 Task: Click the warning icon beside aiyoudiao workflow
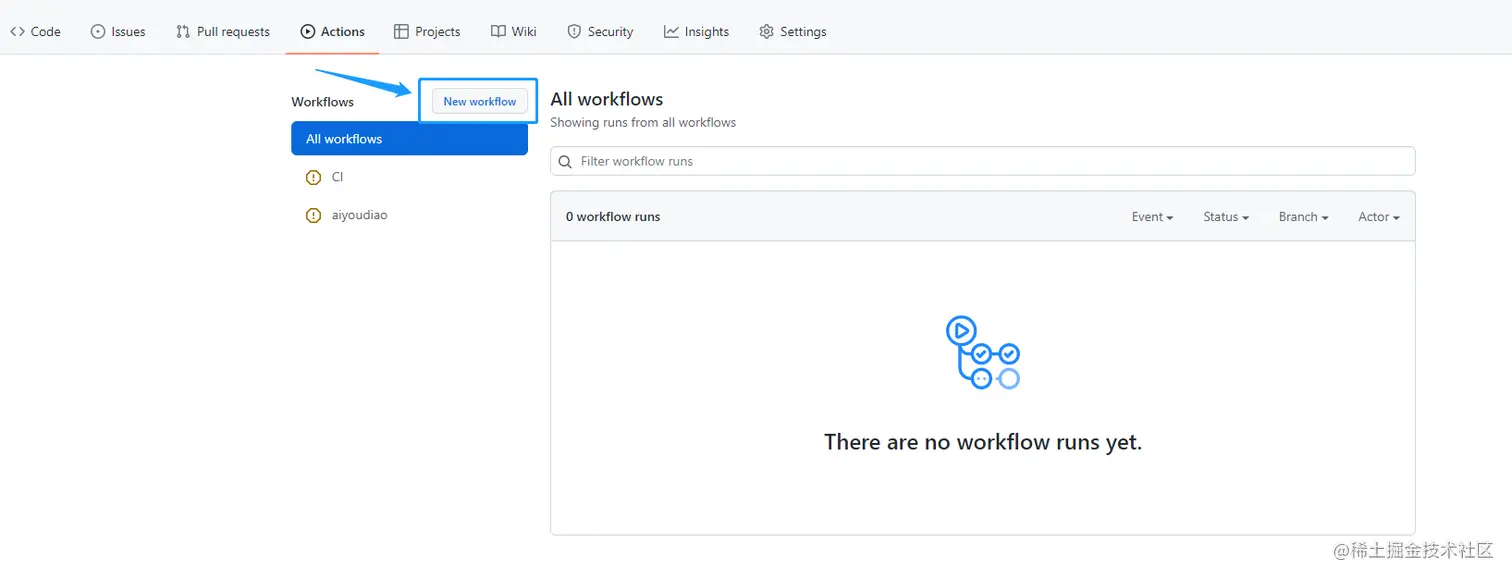(314, 215)
